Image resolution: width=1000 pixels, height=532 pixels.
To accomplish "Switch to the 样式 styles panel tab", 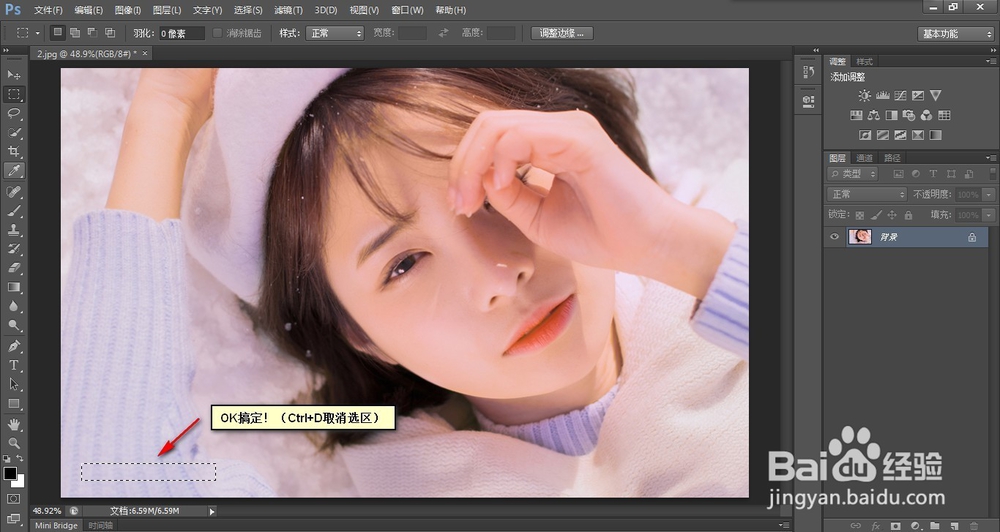I will click(865, 61).
